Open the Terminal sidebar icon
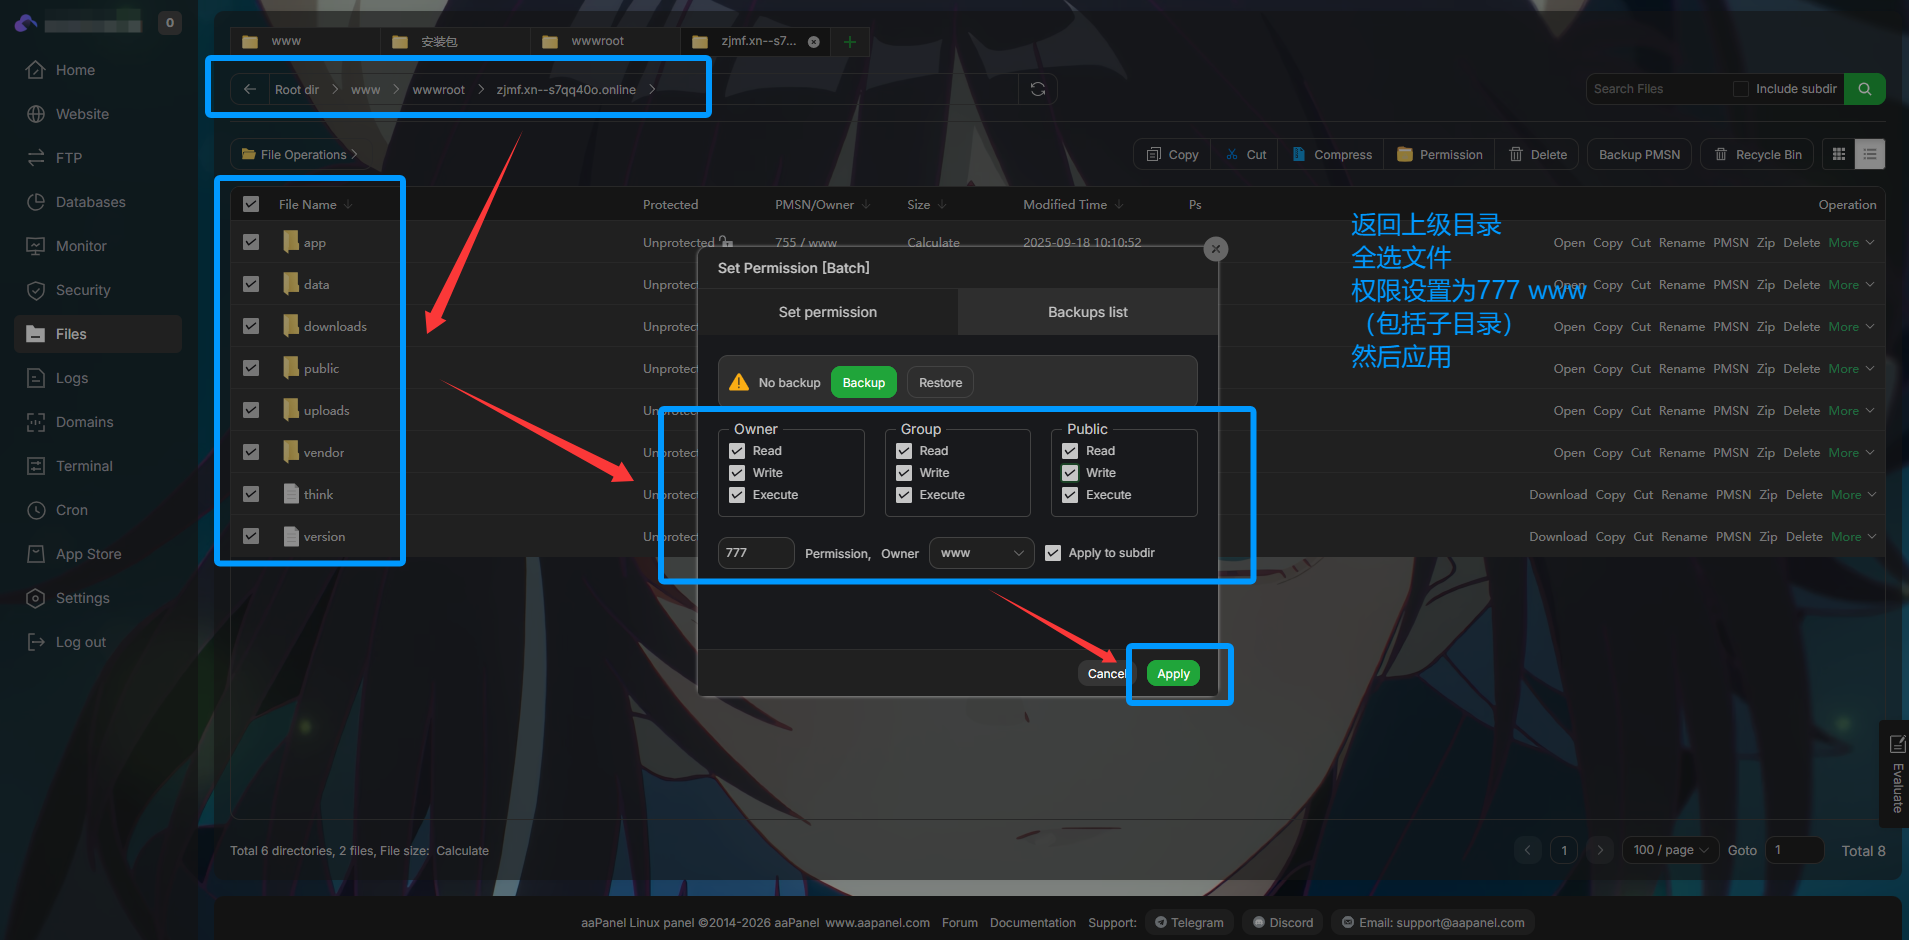 tap(36, 466)
